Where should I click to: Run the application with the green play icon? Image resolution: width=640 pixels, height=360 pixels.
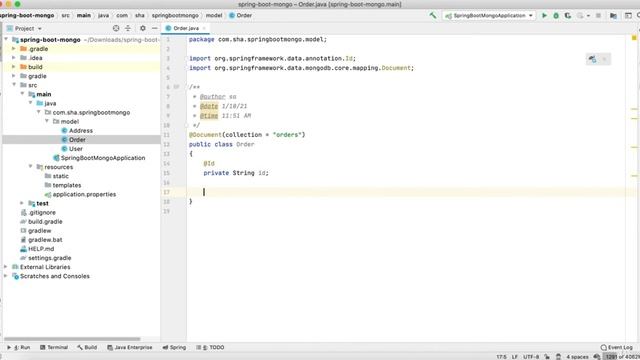[x=544, y=16]
